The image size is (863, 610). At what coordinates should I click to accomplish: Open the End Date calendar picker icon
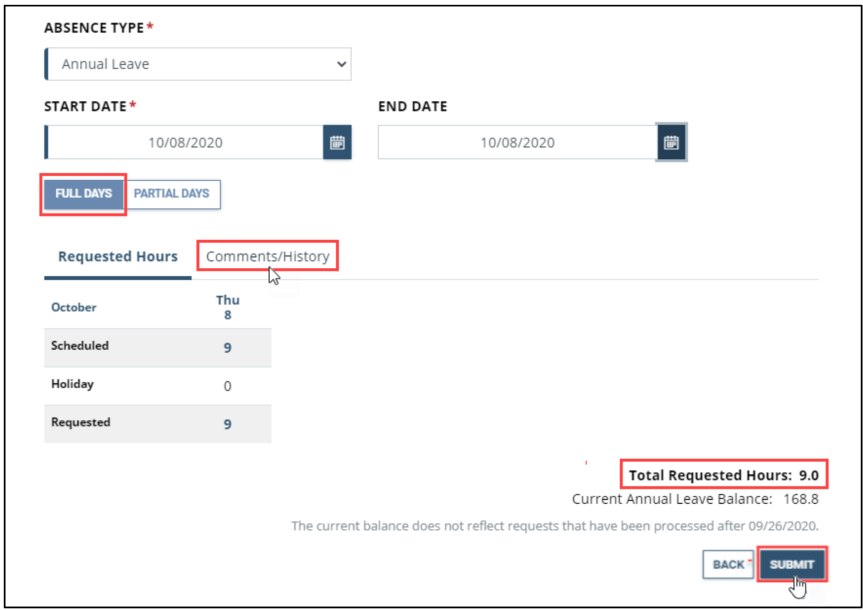[671, 142]
